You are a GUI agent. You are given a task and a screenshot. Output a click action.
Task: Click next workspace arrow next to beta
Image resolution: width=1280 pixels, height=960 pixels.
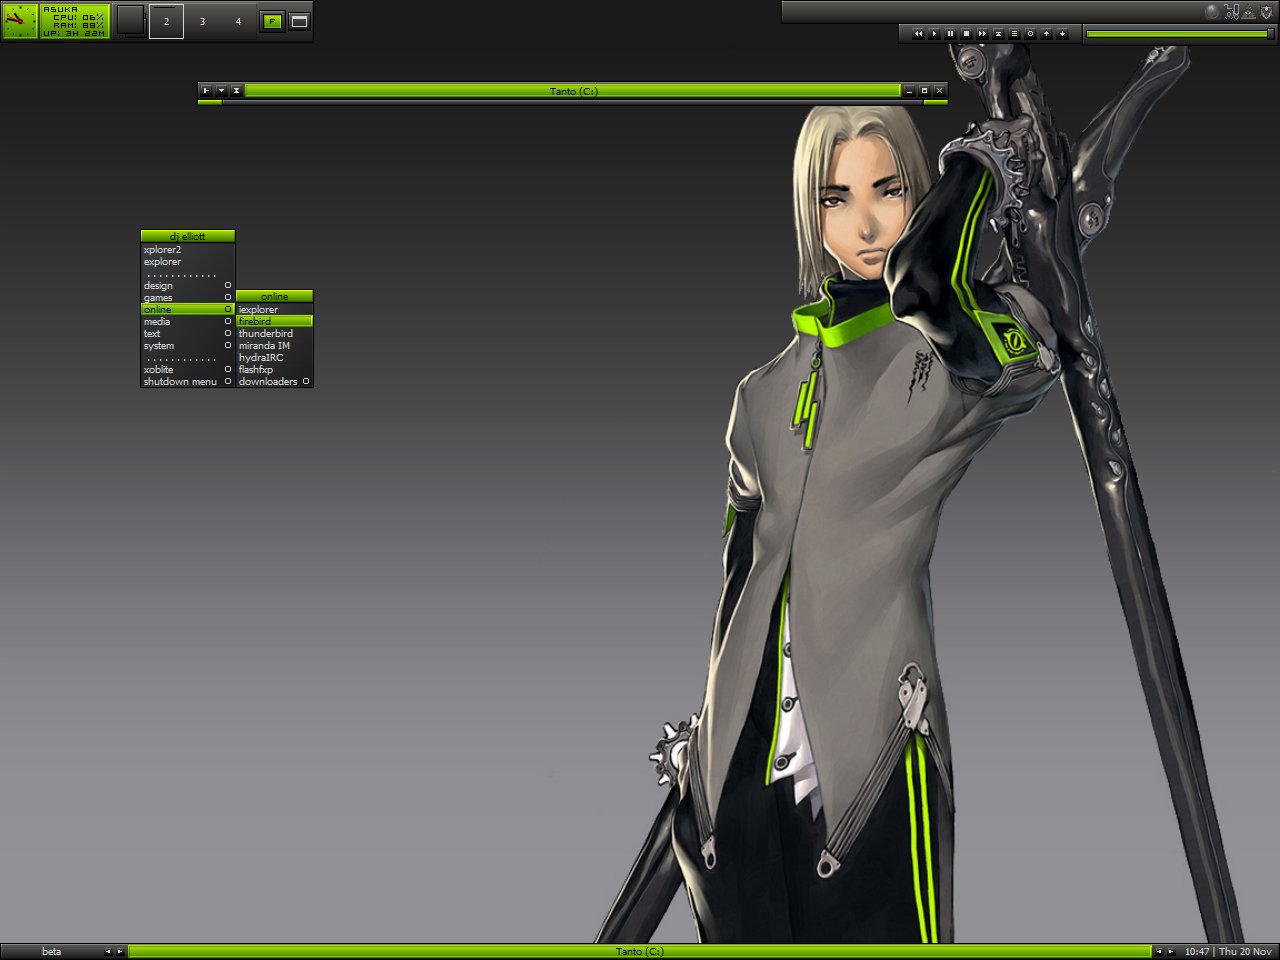(x=120, y=952)
